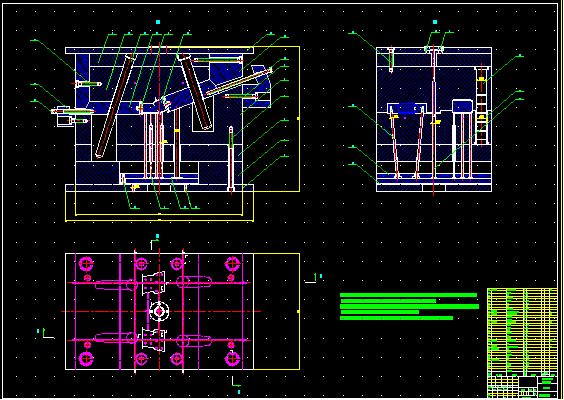
Task: Pick the cyan grip above the front section view
Action: tap(158, 22)
